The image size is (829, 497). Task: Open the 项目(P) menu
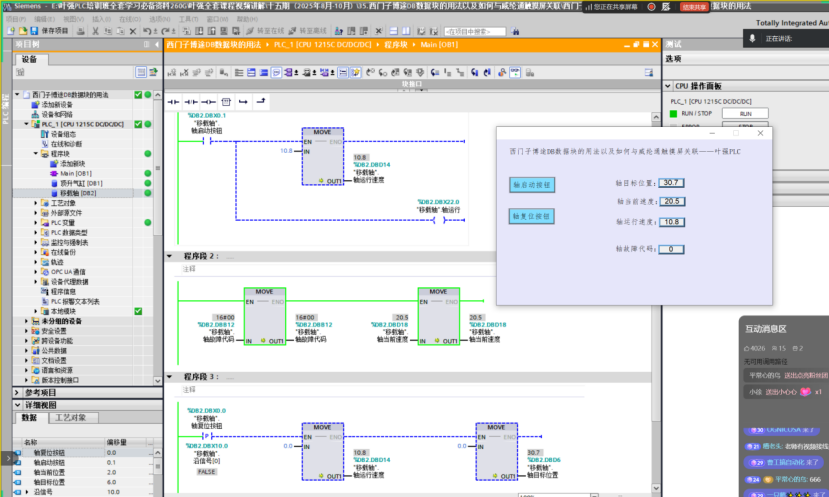point(16,19)
